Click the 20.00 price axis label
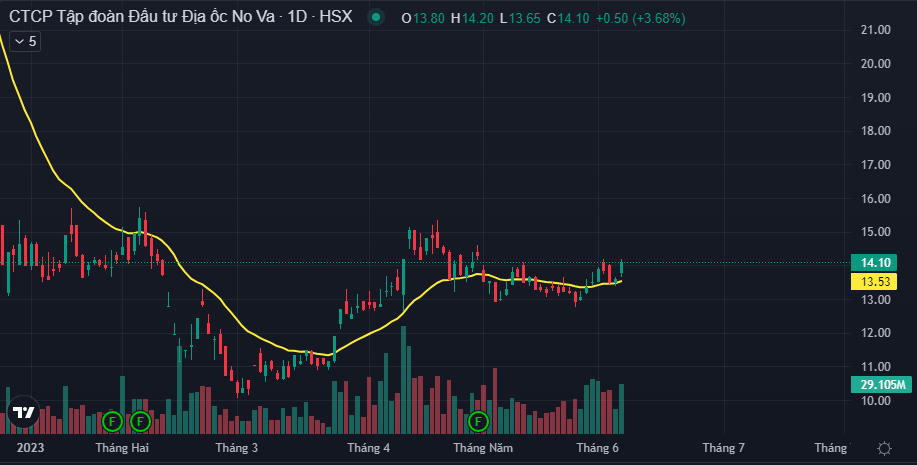Image resolution: width=917 pixels, height=465 pixels. (876, 64)
